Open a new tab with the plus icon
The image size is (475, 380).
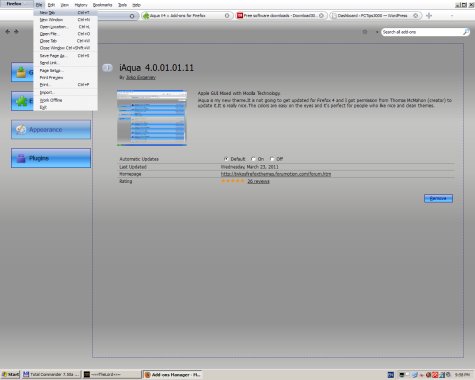(429, 16)
